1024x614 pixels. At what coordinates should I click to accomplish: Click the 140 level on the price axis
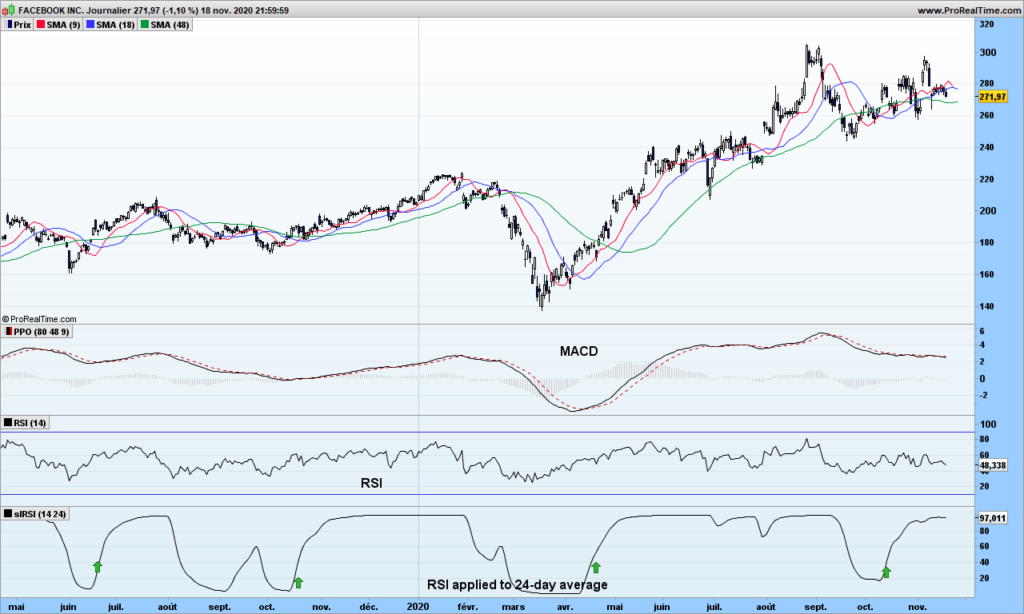tap(987, 306)
